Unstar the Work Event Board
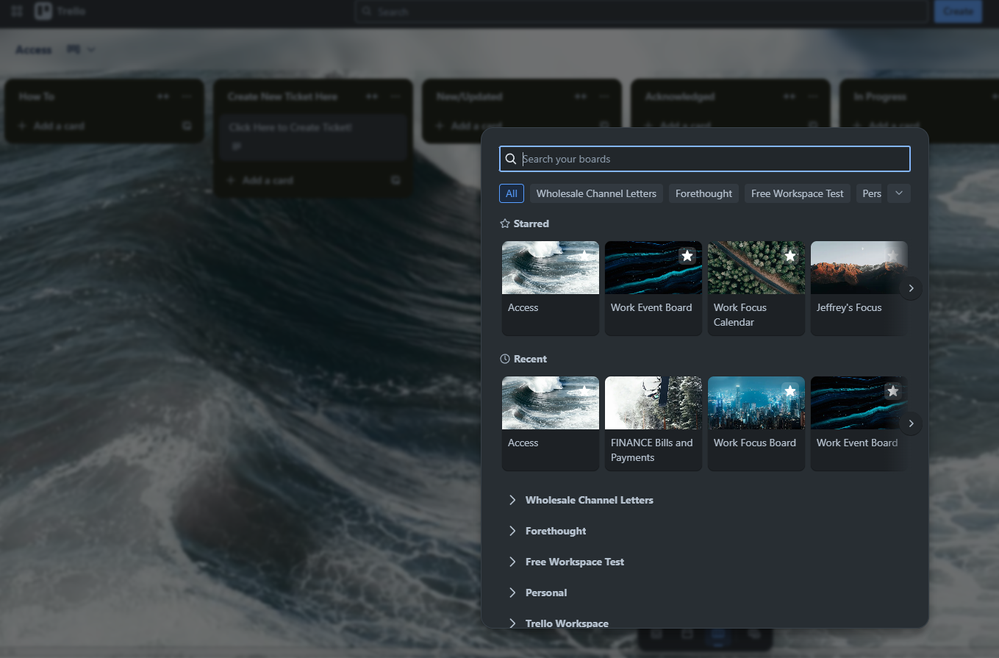The height and width of the screenshot is (658, 999). 686,256
